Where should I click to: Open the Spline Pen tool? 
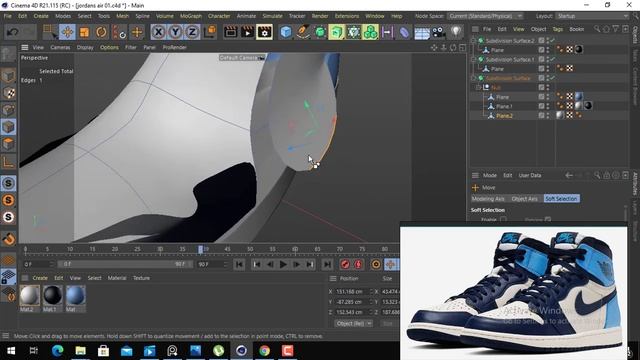click(x=303, y=32)
